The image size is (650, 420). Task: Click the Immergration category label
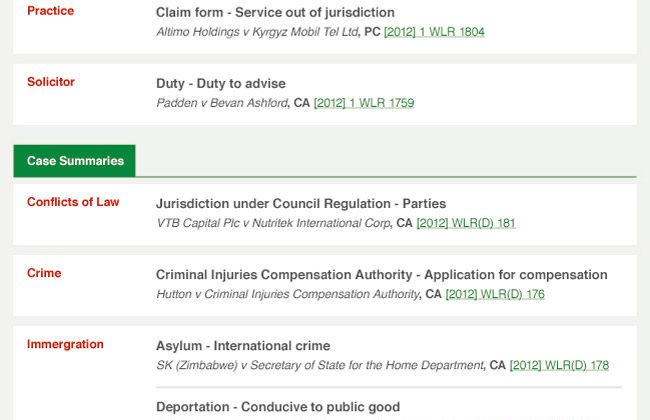[x=65, y=344]
